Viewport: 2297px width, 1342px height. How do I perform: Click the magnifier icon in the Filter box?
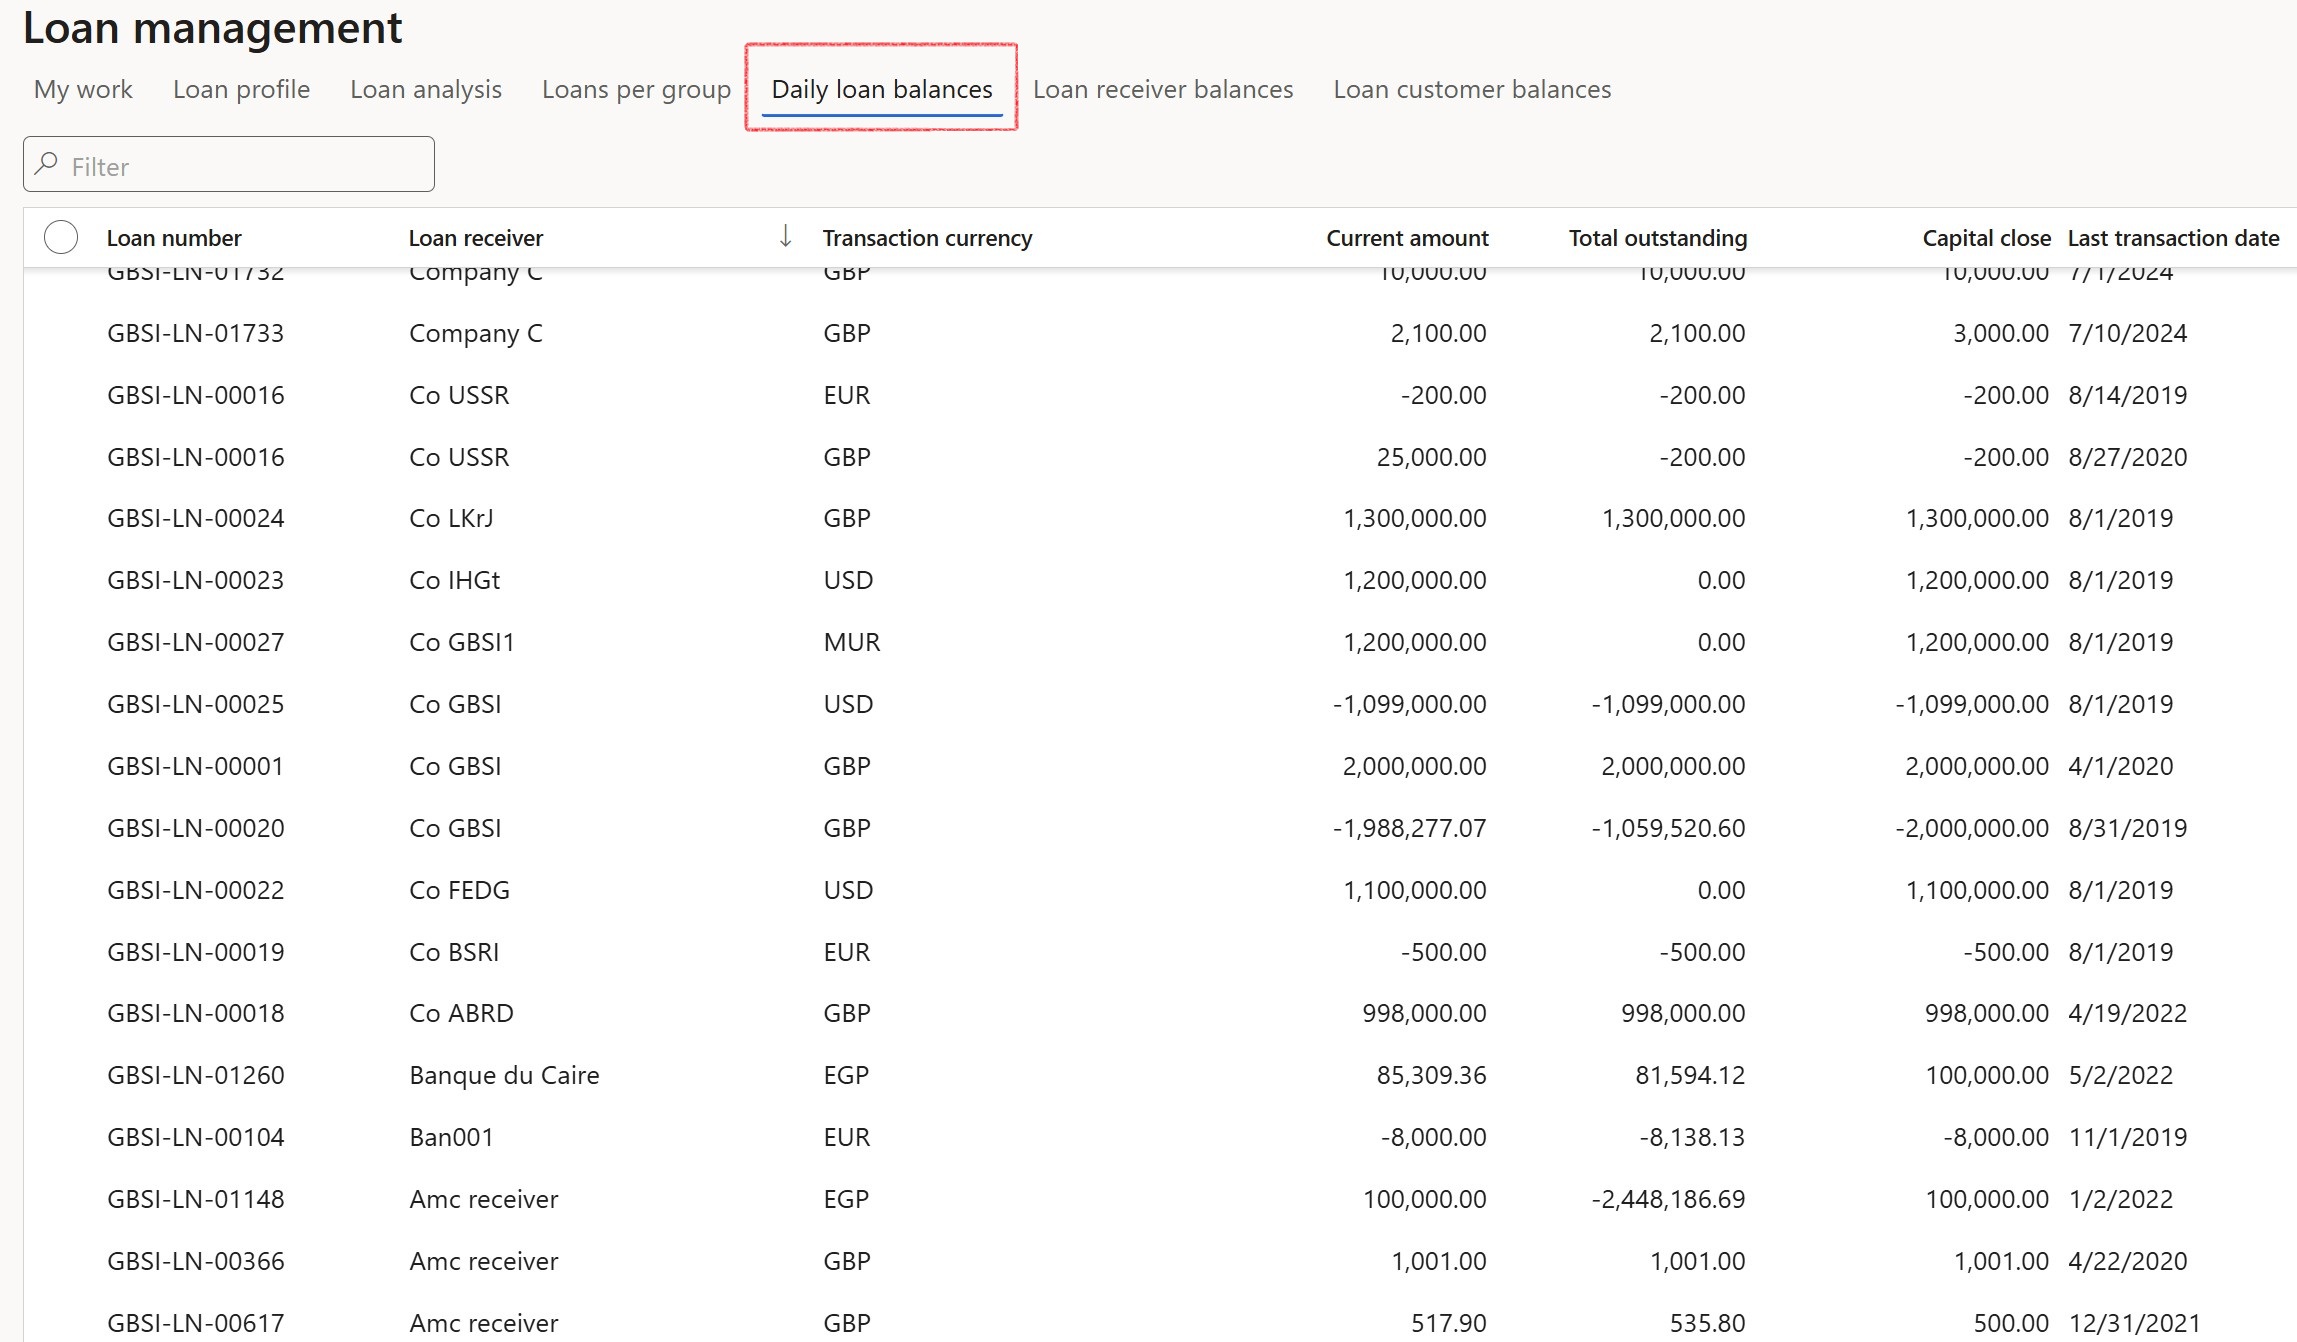46,163
